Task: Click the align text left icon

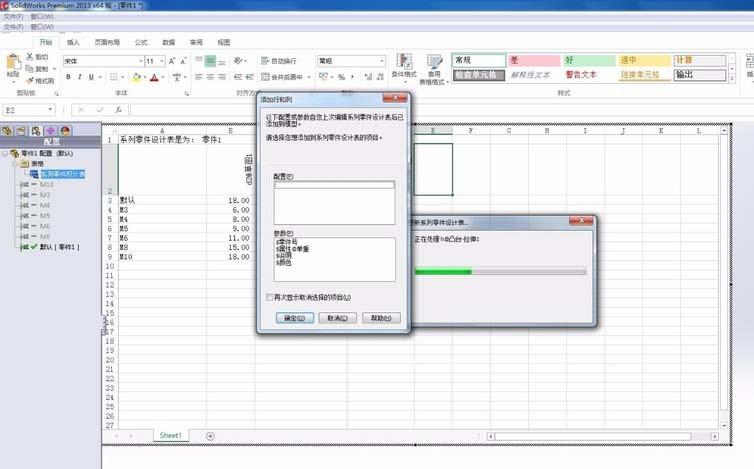Action: pyautogui.click(x=199, y=76)
